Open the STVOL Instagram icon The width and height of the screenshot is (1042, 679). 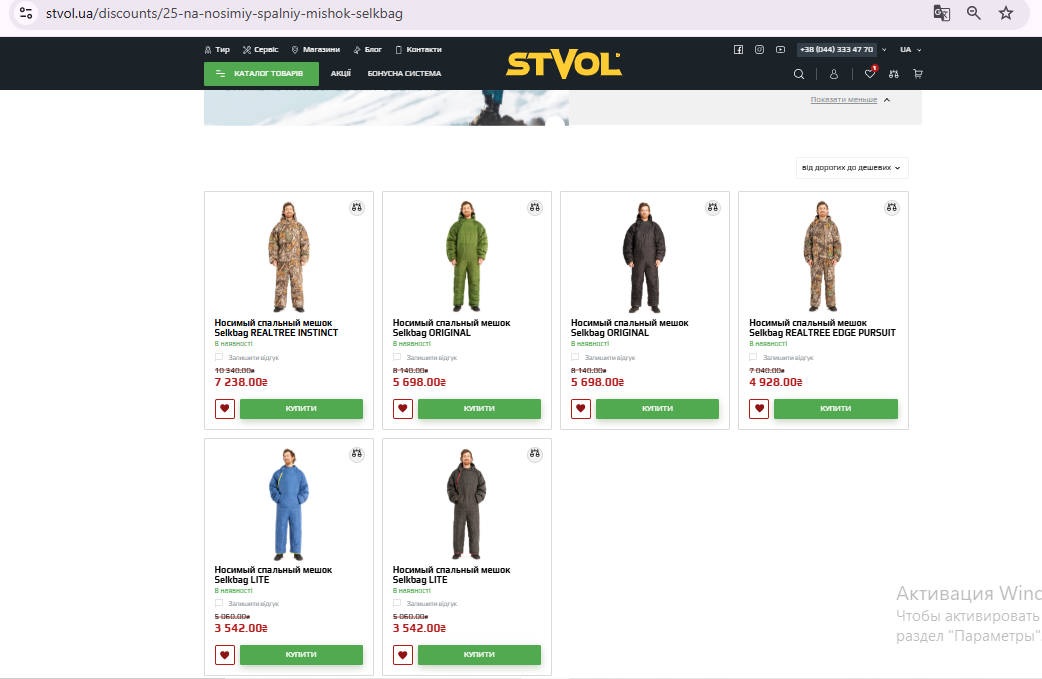(759, 49)
